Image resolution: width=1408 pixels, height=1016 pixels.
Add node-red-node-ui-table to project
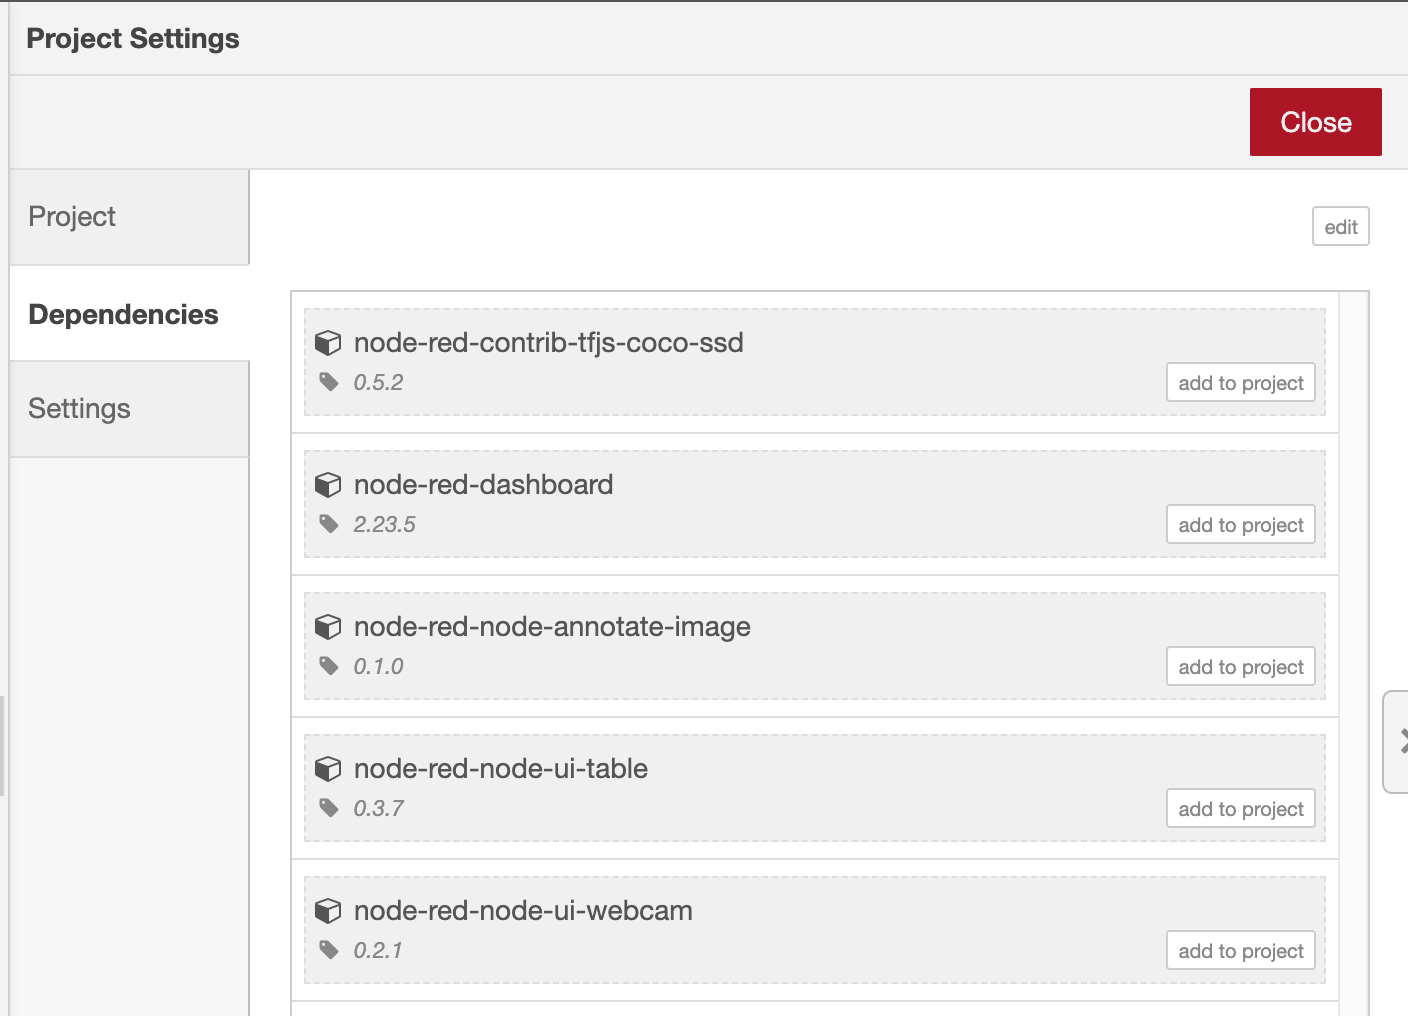(x=1240, y=808)
